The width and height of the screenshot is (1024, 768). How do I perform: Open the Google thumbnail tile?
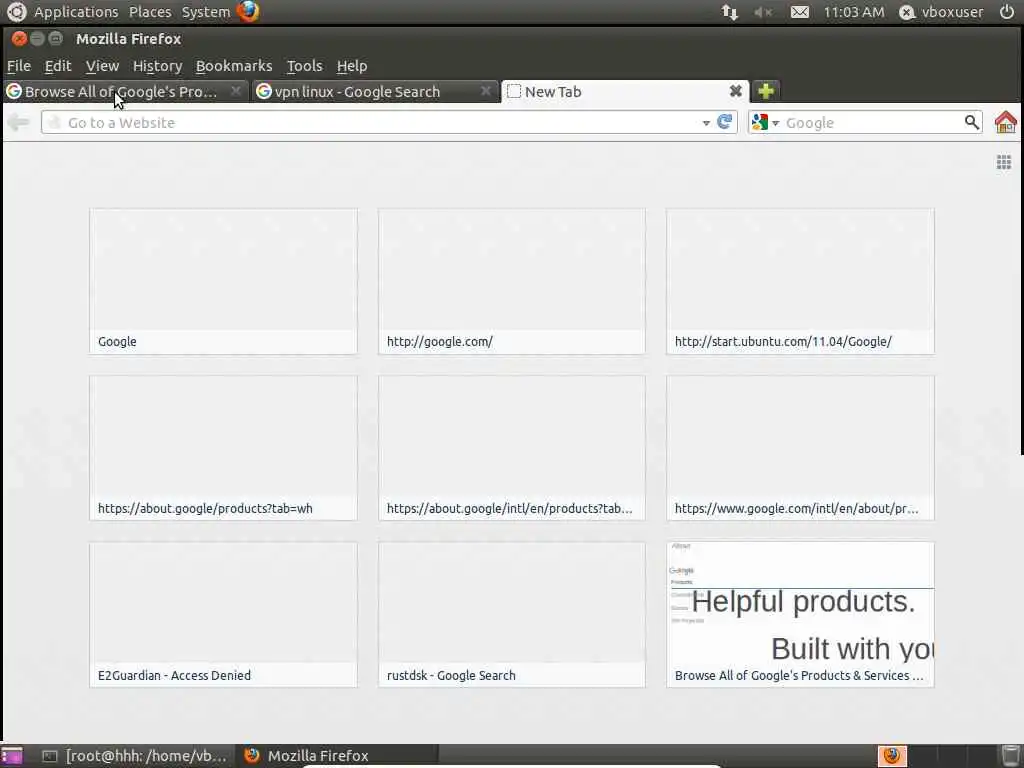pyautogui.click(x=223, y=281)
